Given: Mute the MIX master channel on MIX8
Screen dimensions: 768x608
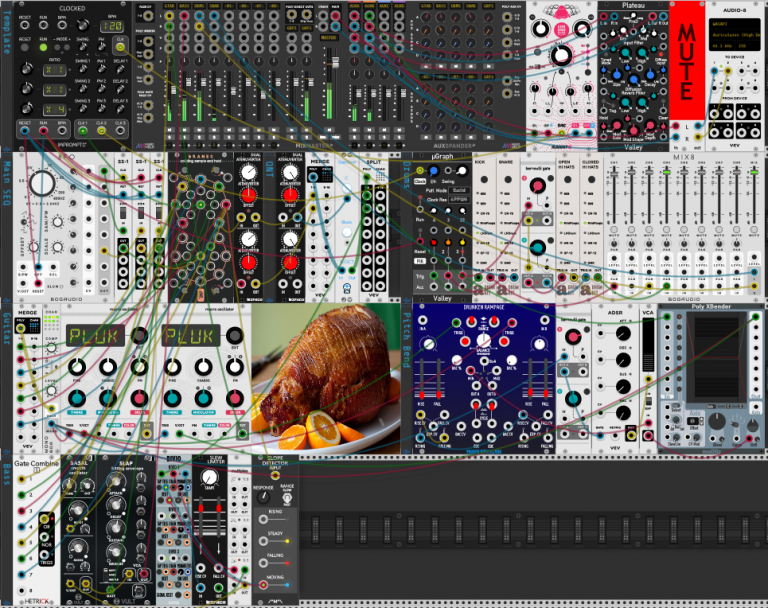Looking at the screenshot, I should [x=754, y=229].
